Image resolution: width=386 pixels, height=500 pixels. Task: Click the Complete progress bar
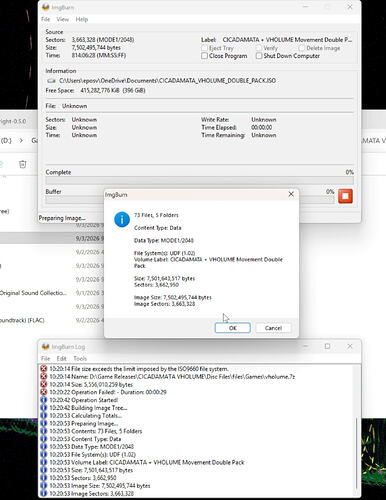tap(199, 180)
